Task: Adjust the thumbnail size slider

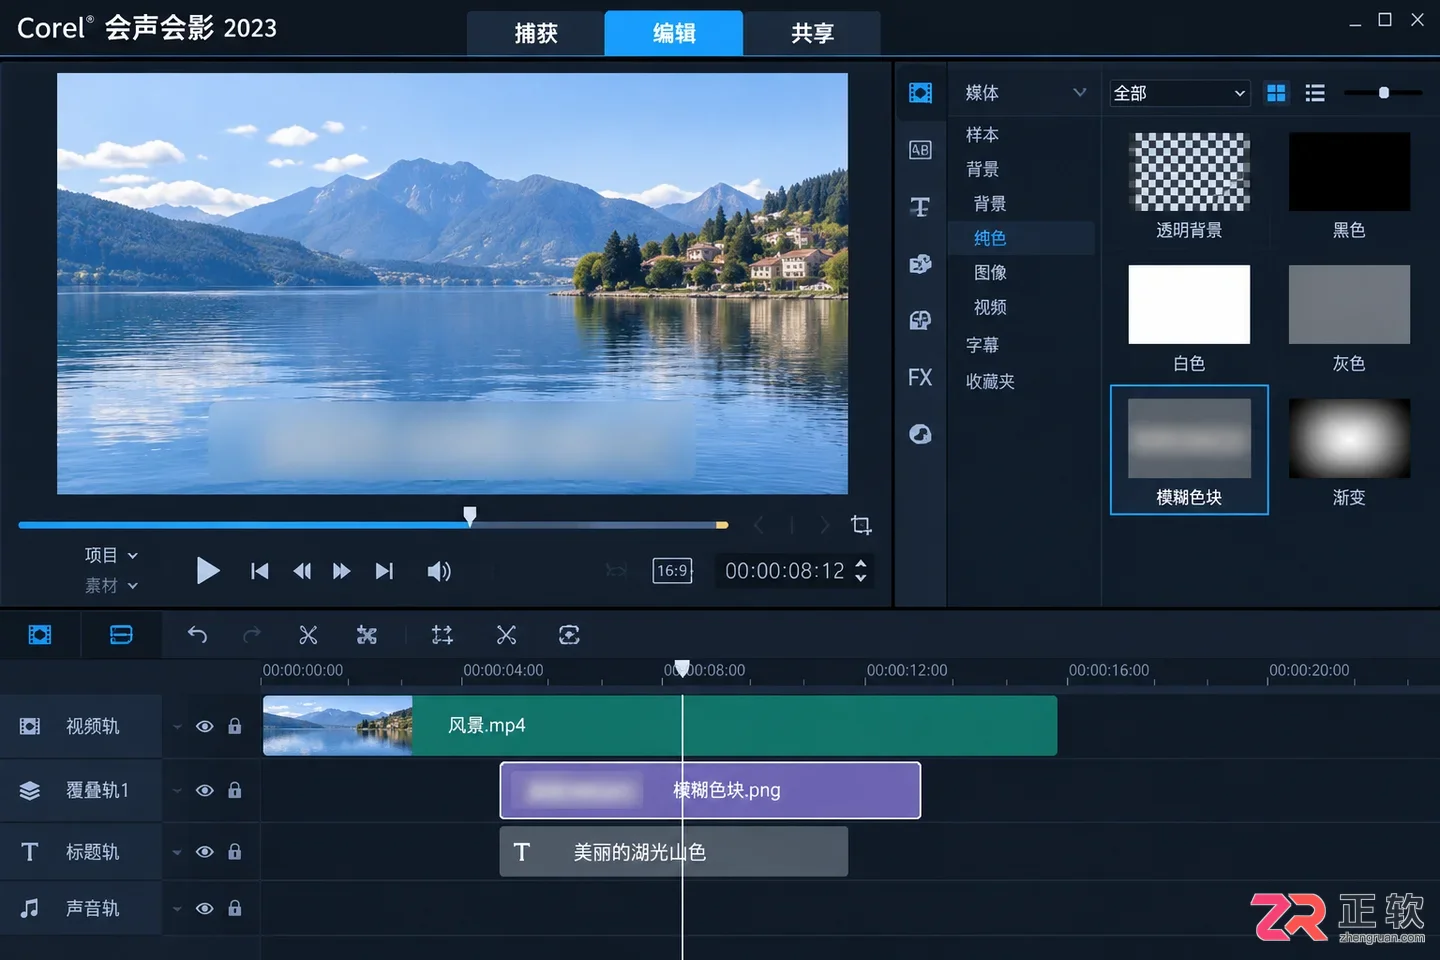Action: pyautogui.click(x=1384, y=93)
